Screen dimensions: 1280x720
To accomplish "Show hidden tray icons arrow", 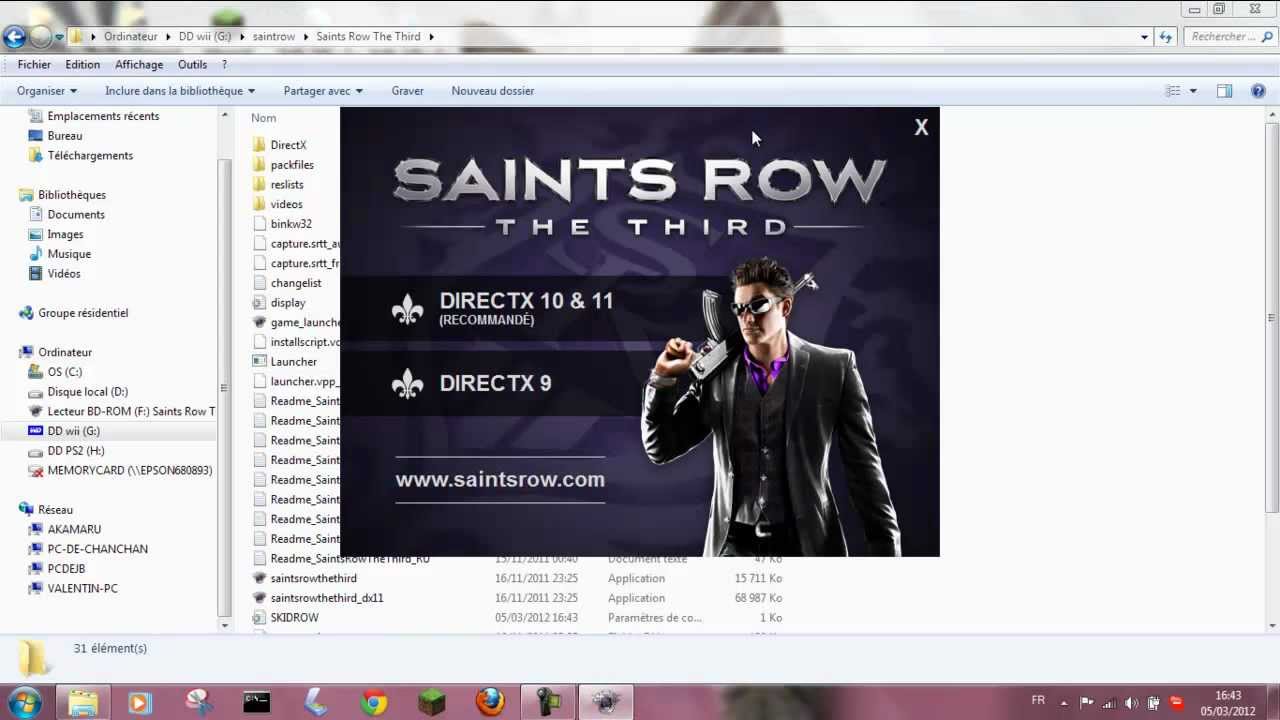I will click(1063, 703).
